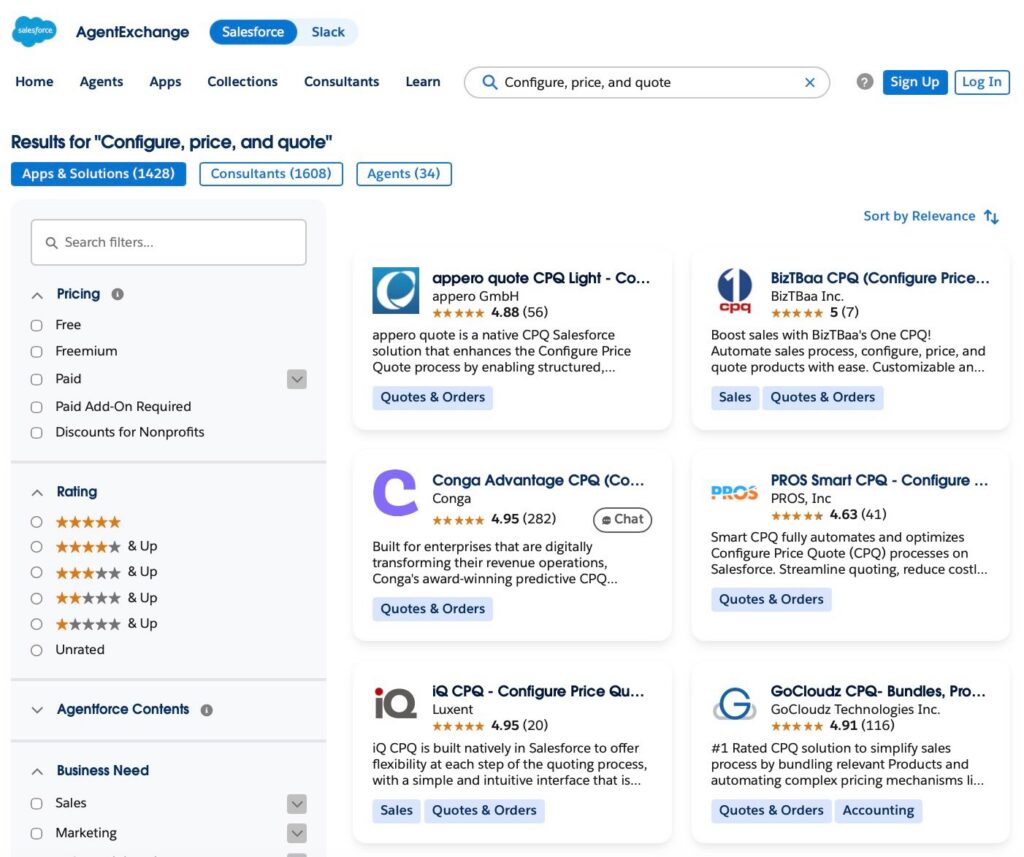Select three stars & Up rating
Screen dimensions: 1024x857
click(x=37, y=572)
